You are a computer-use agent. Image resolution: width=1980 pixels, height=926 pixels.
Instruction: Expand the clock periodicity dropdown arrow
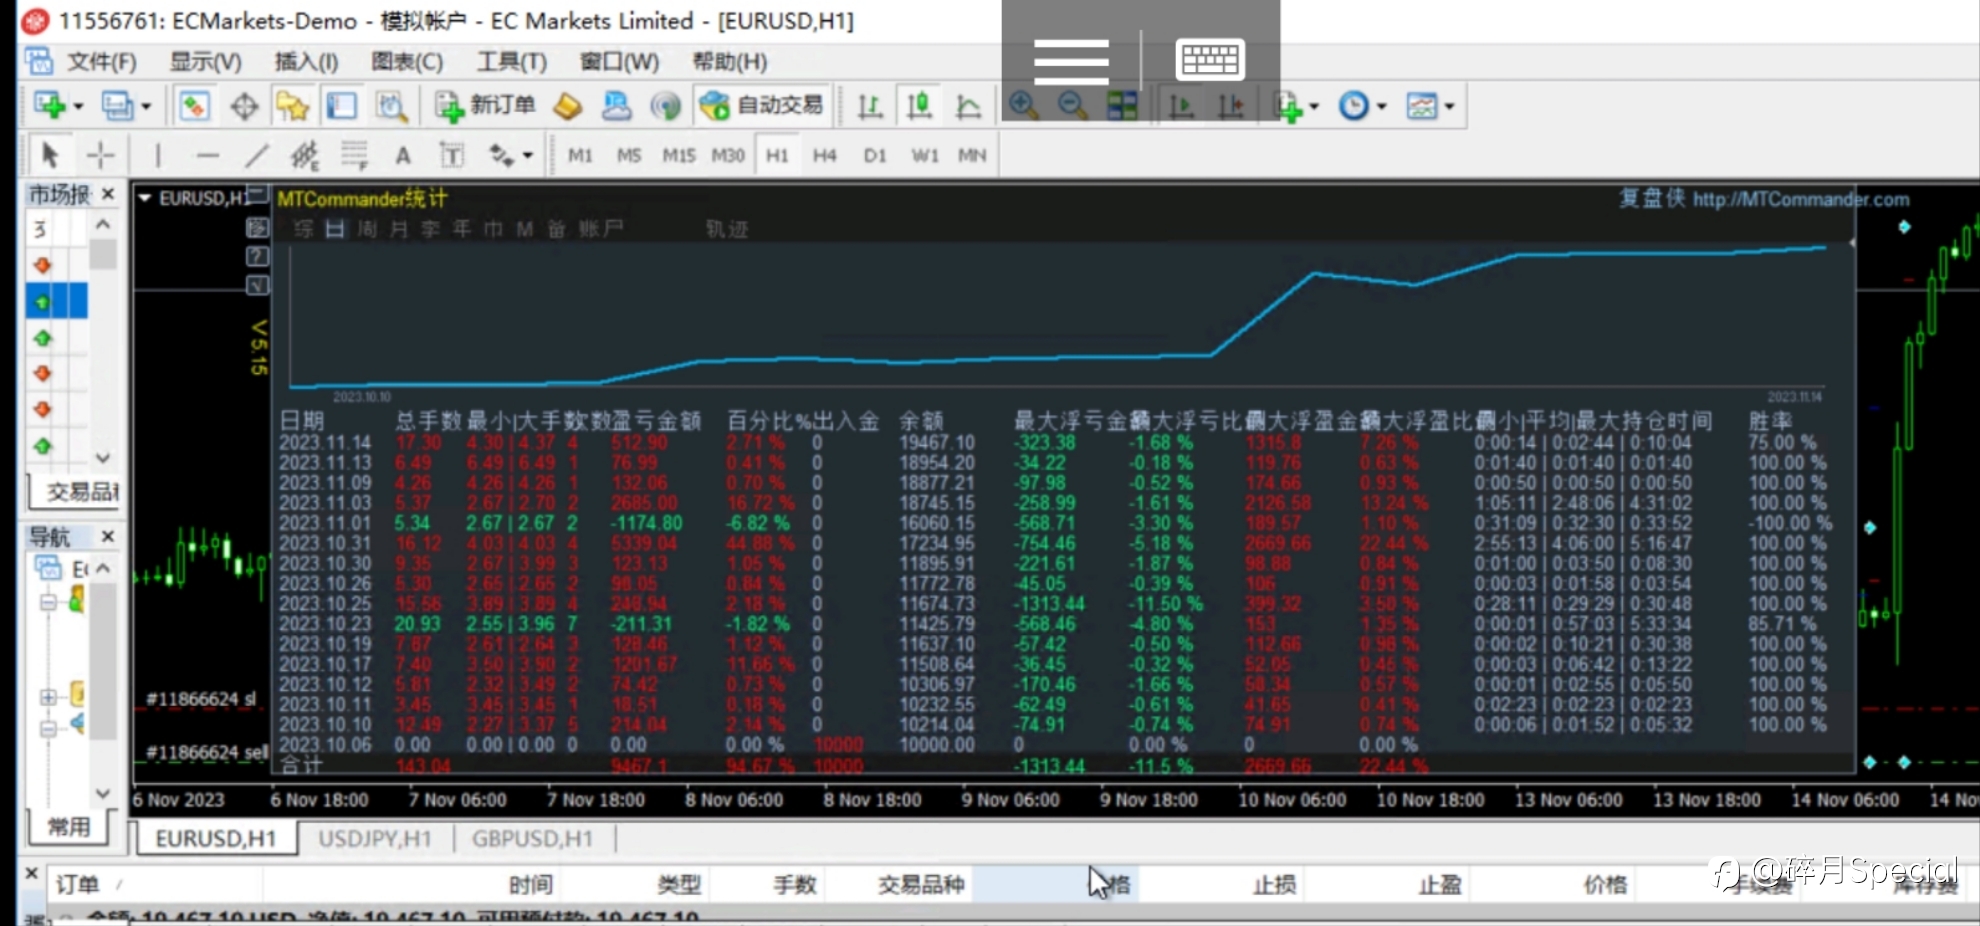tap(1382, 106)
